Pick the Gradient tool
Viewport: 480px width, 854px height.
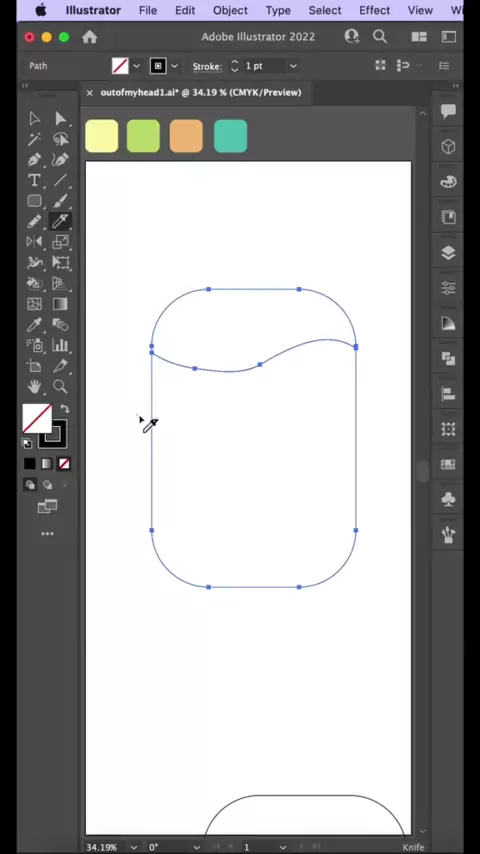pyautogui.click(x=60, y=304)
